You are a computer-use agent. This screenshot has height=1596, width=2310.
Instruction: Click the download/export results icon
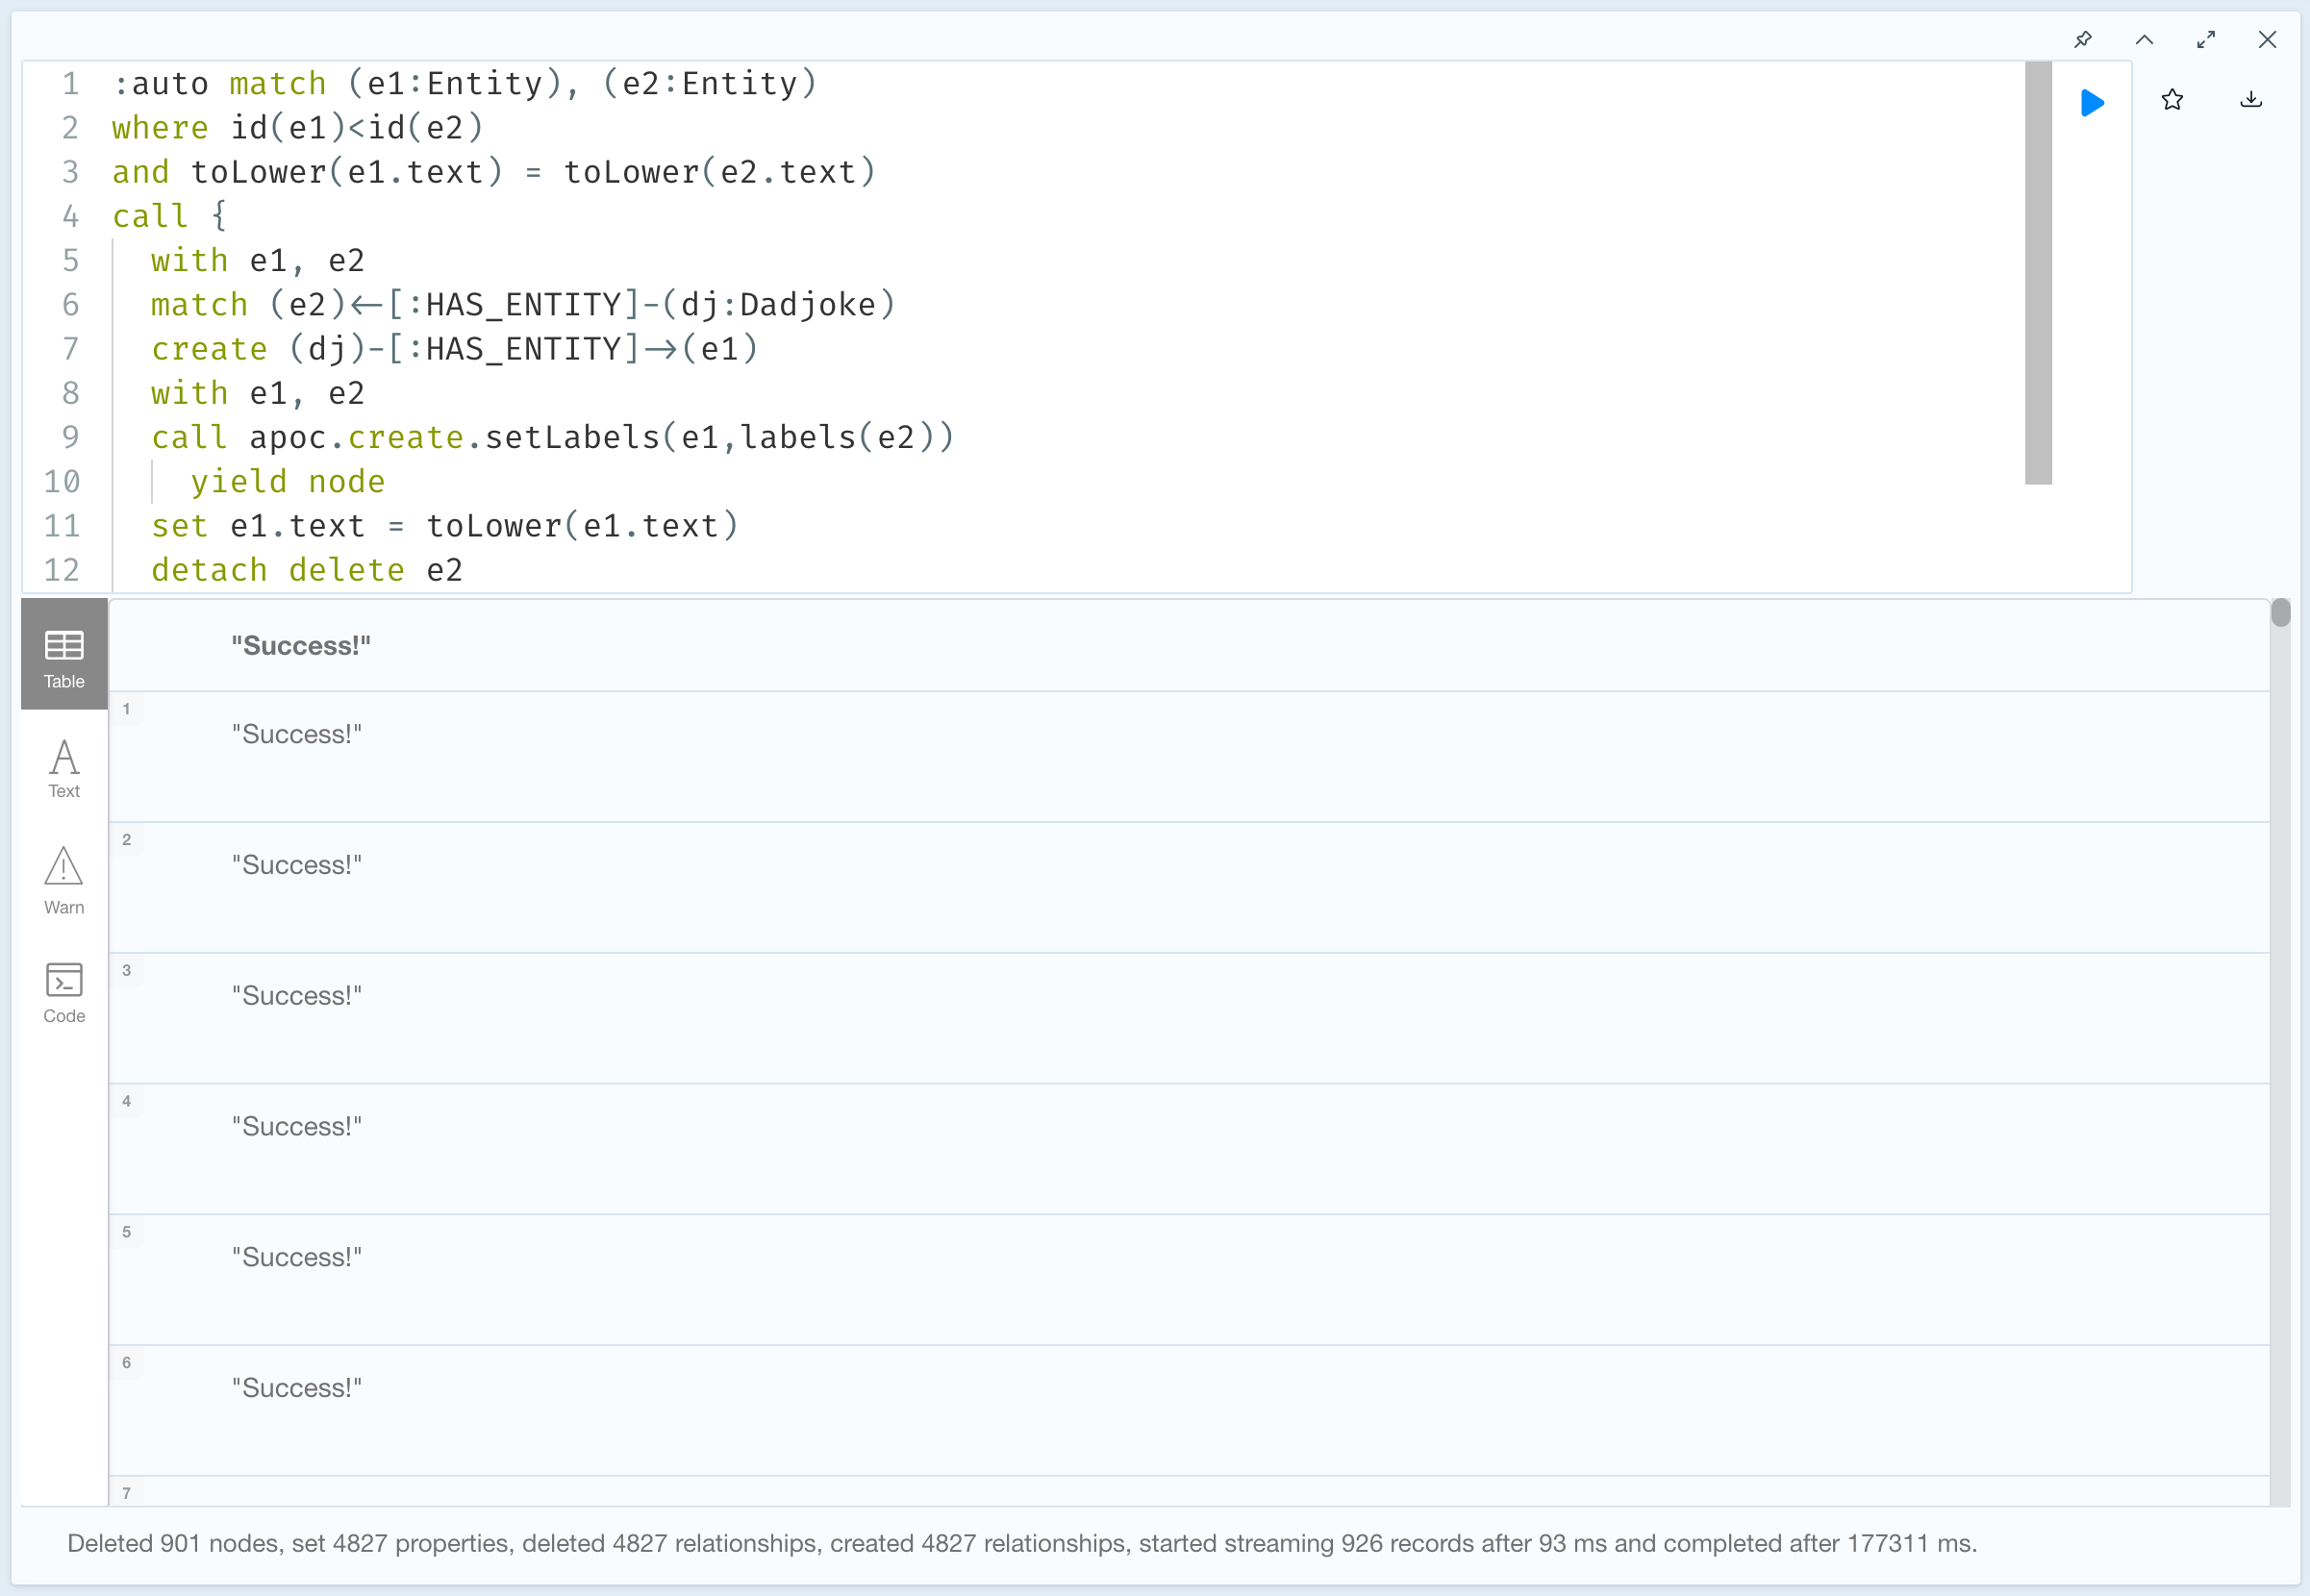2251,100
